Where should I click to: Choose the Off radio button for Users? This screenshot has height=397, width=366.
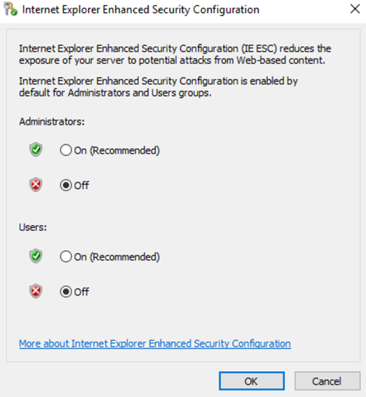point(66,292)
